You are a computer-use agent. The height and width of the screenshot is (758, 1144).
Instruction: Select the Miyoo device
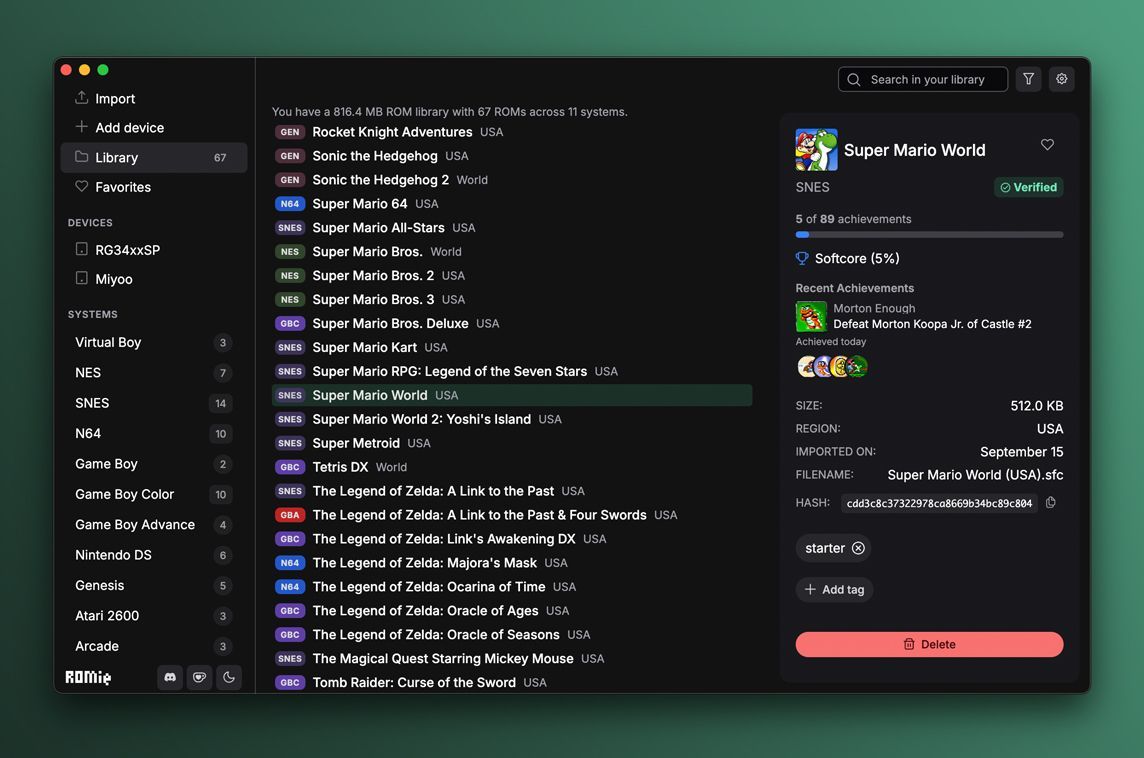tap(154, 279)
